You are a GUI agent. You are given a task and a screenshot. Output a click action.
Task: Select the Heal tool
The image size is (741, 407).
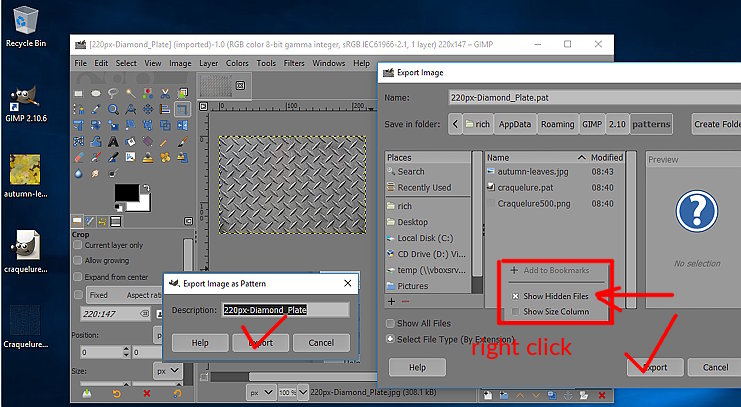(165, 157)
